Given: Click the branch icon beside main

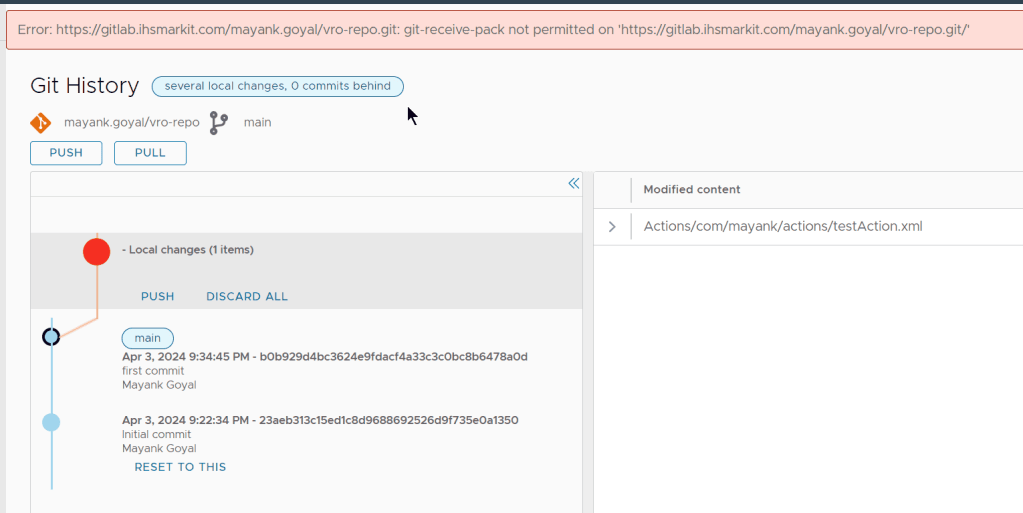Looking at the screenshot, I should coord(219,123).
